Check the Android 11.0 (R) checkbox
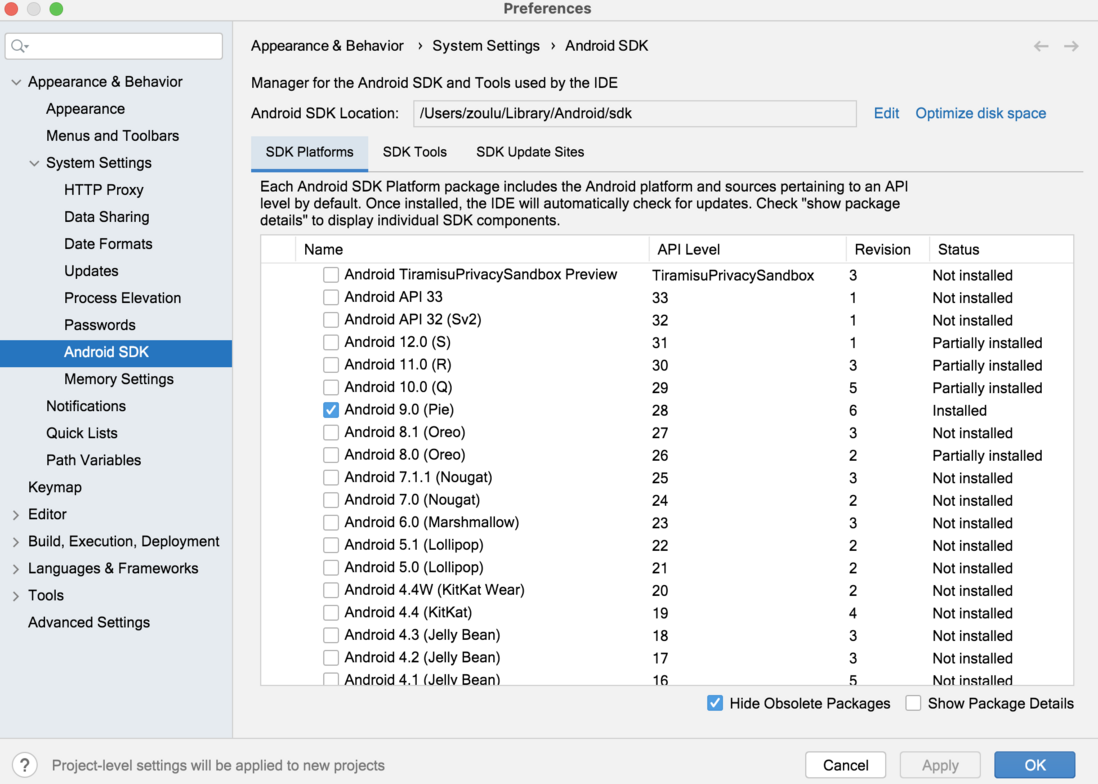Image resolution: width=1098 pixels, height=784 pixels. click(x=331, y=365)
